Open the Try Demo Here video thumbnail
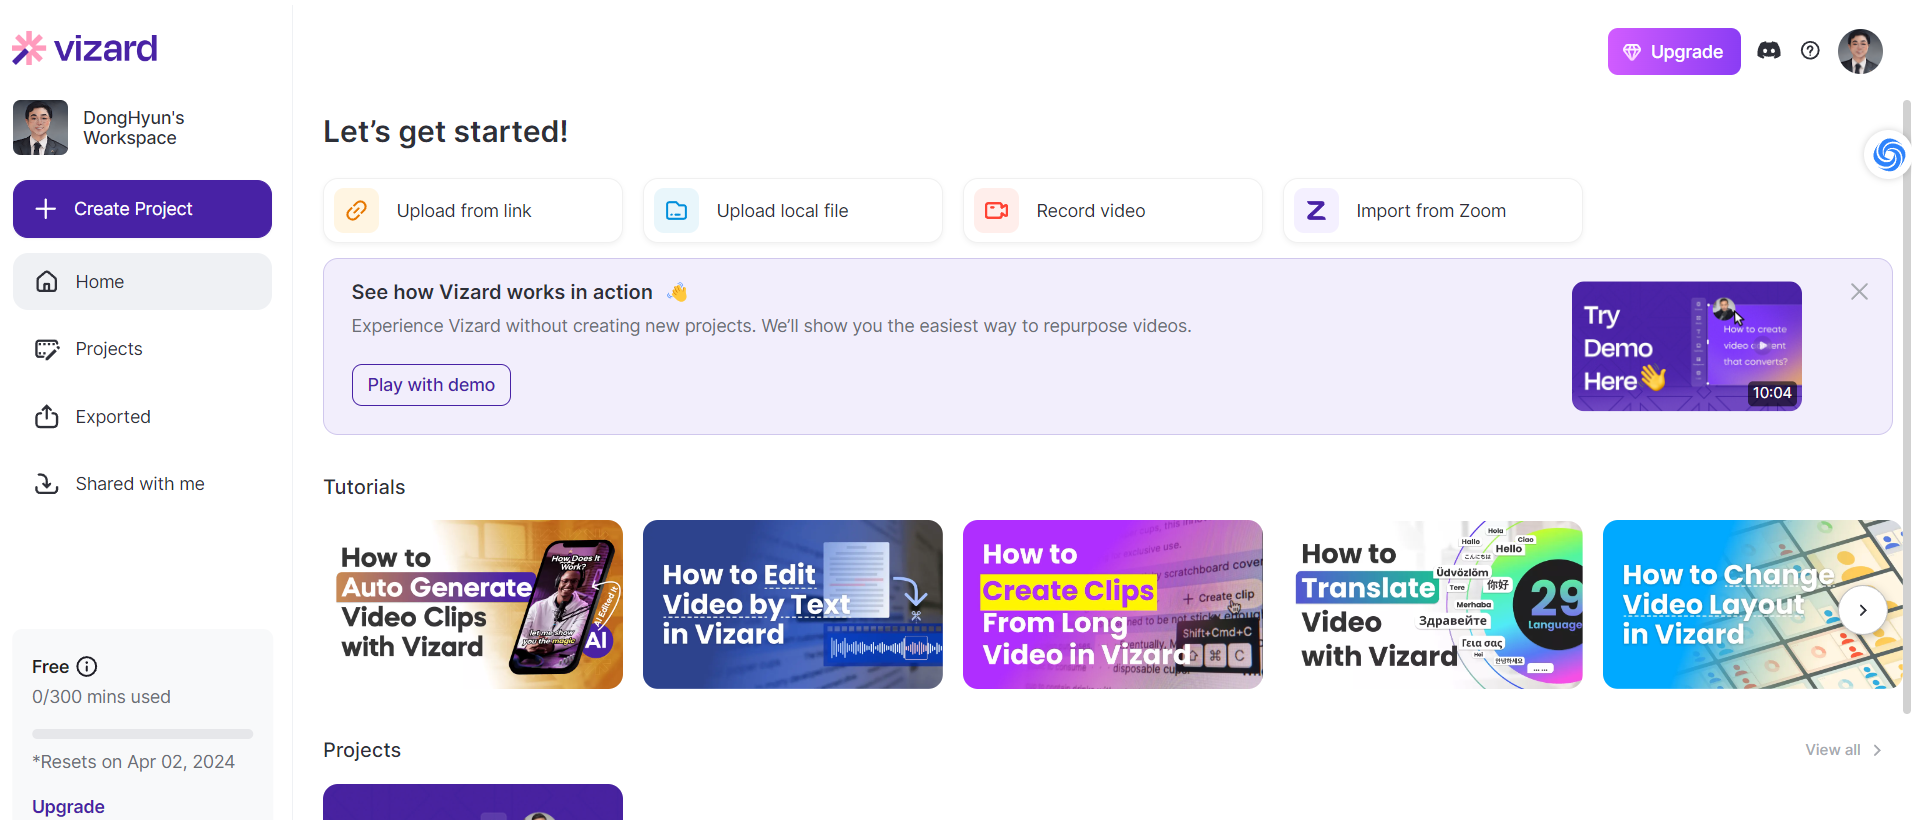 tap(1687, 346)
